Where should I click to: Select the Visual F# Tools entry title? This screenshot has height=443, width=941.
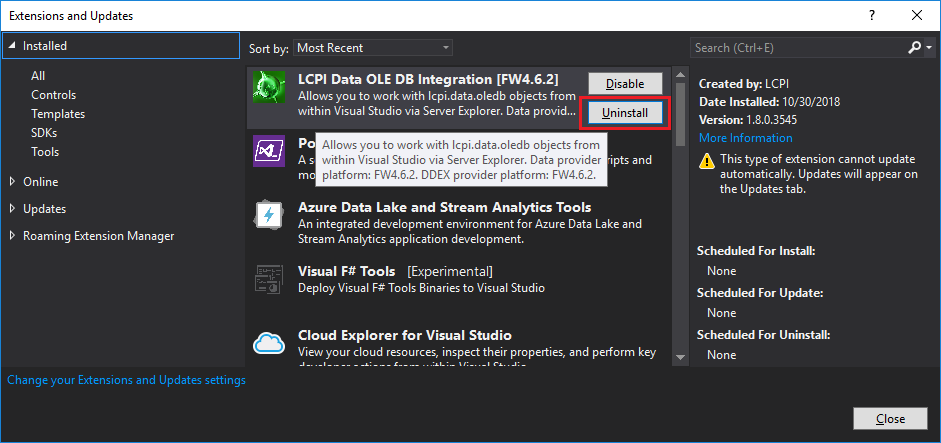tap(346, 271)
